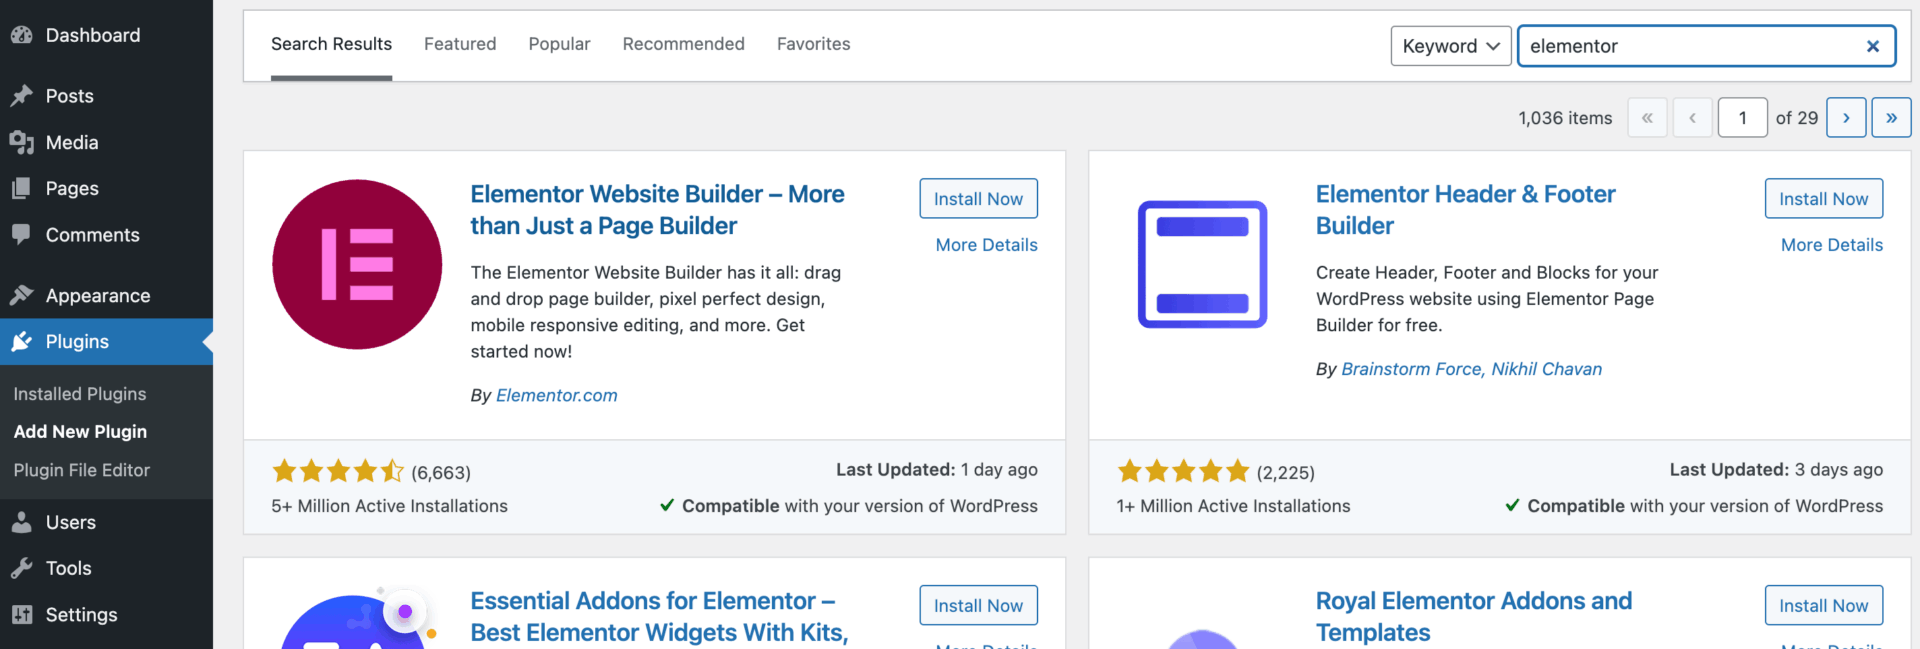Go to the next page of results
The image size is (1920, 649).
[x=1845, y=117]
